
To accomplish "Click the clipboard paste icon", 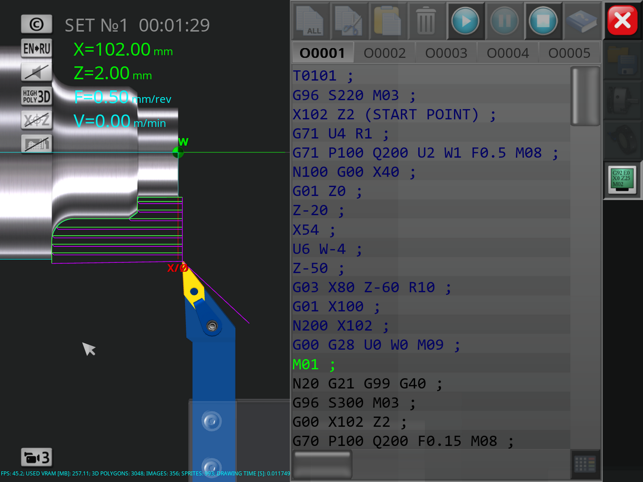I will 387,21.
